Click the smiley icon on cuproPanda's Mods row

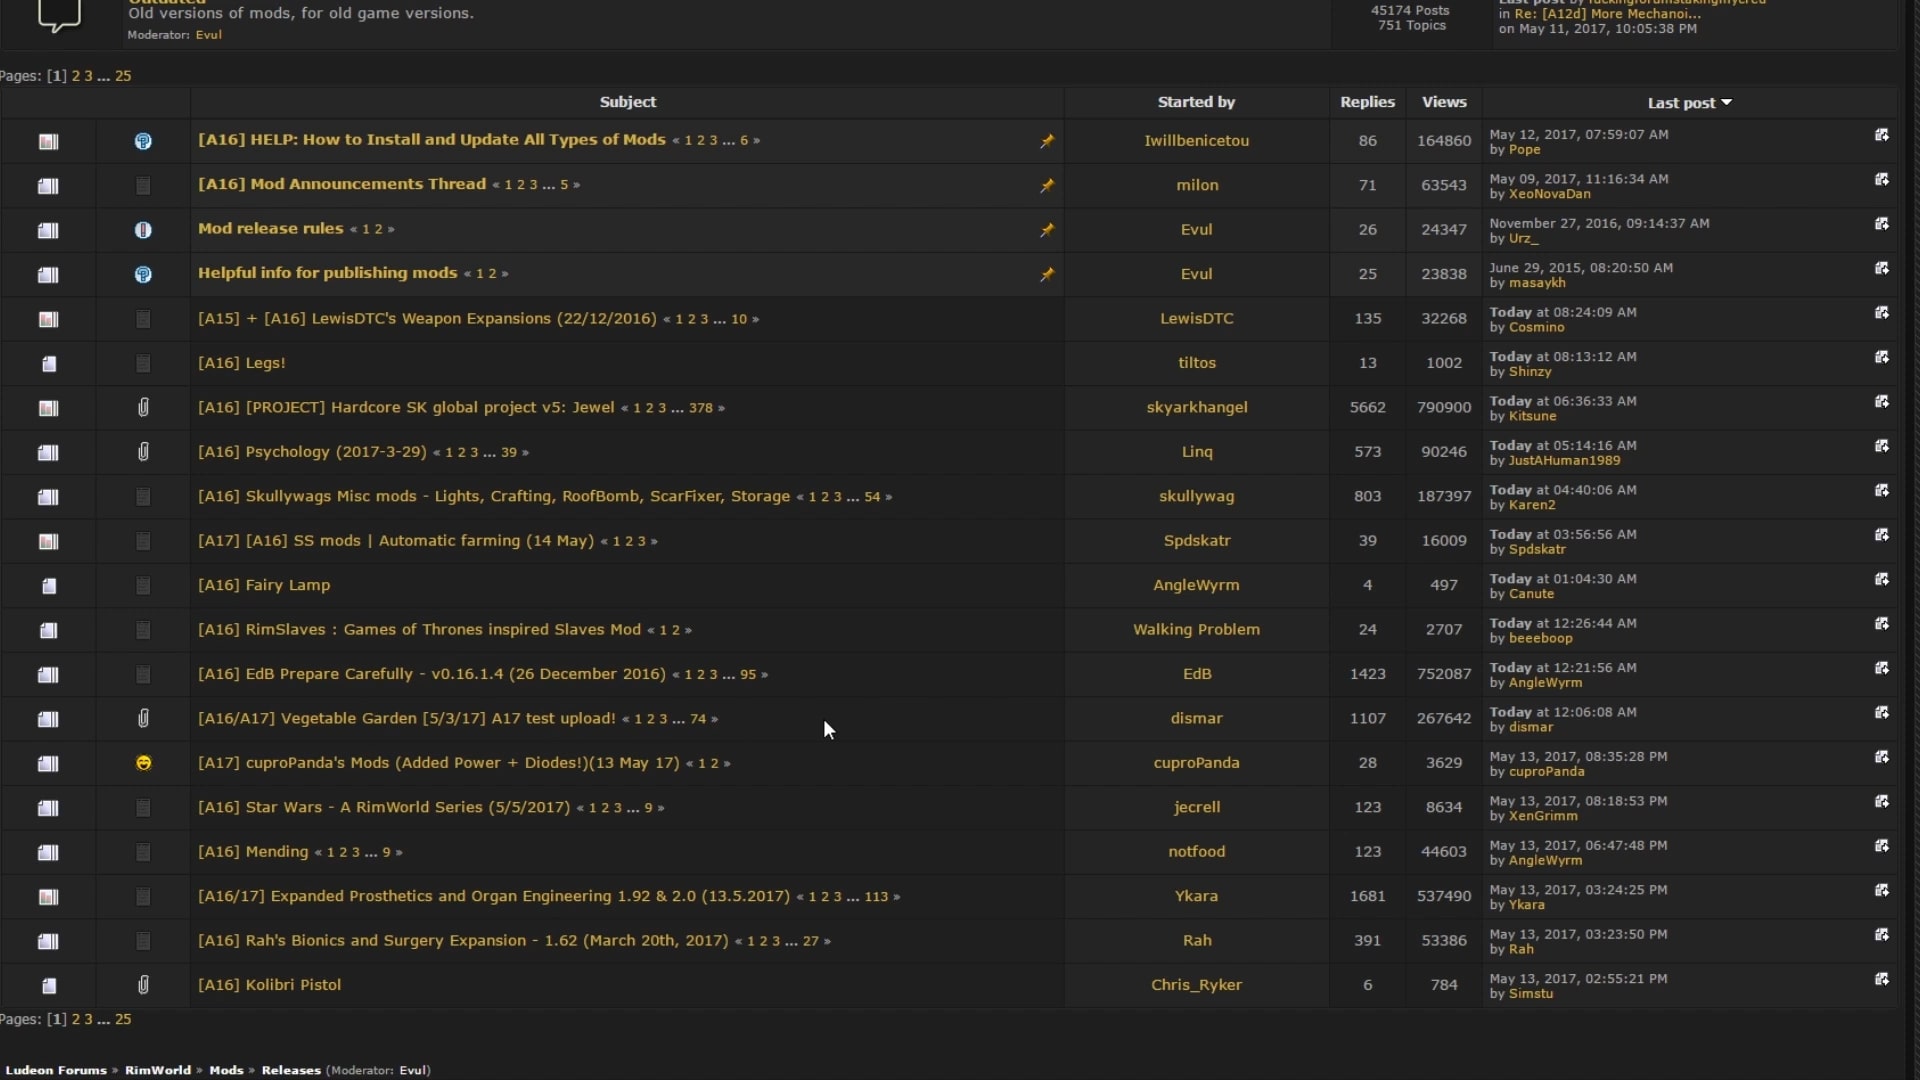(144, 762)
